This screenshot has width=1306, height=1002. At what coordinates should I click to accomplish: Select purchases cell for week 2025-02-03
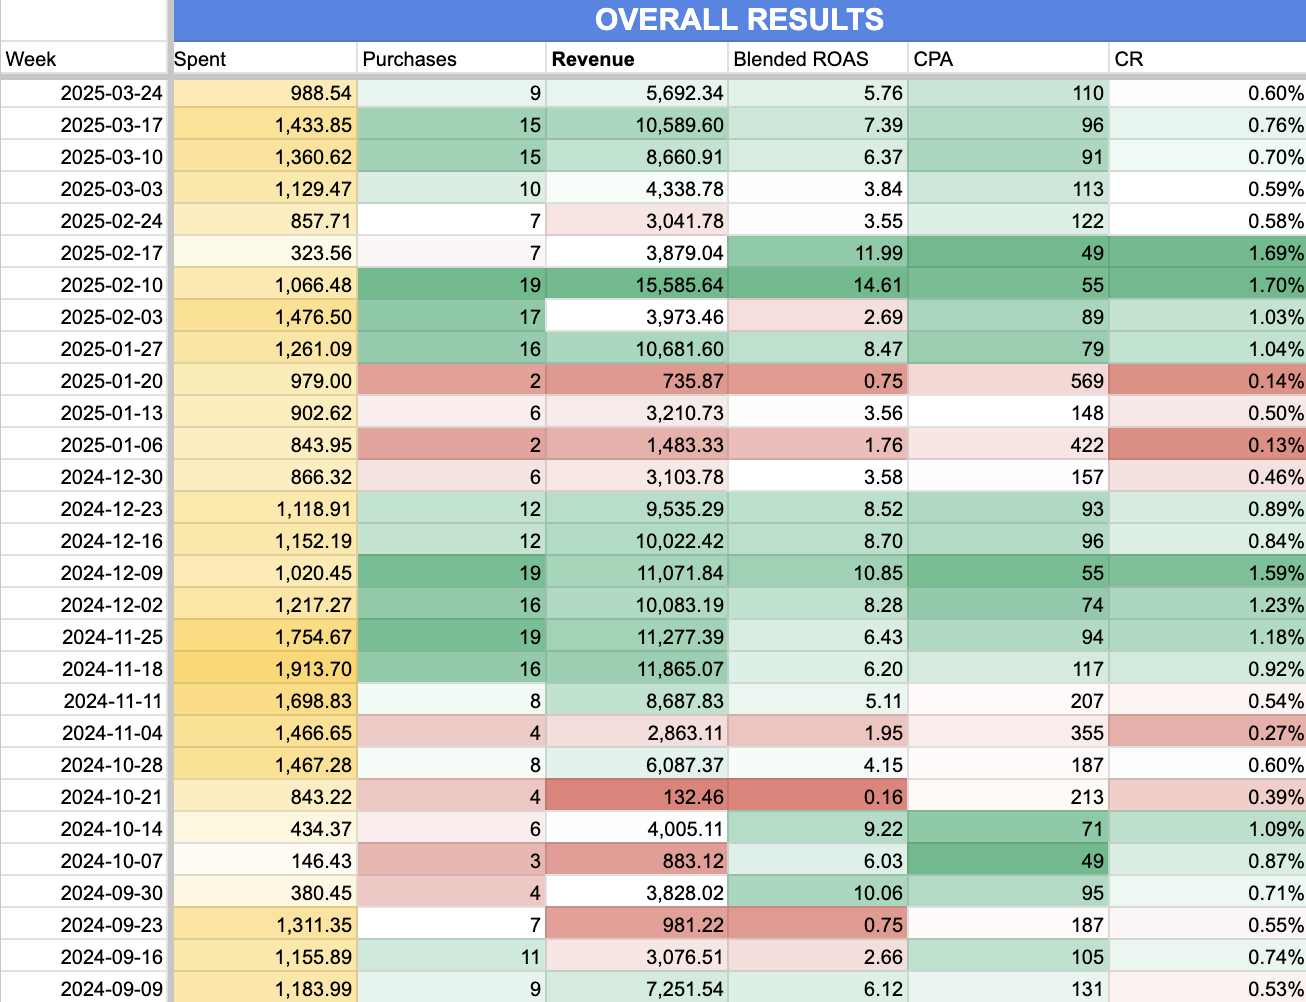(x=451, y=317)
